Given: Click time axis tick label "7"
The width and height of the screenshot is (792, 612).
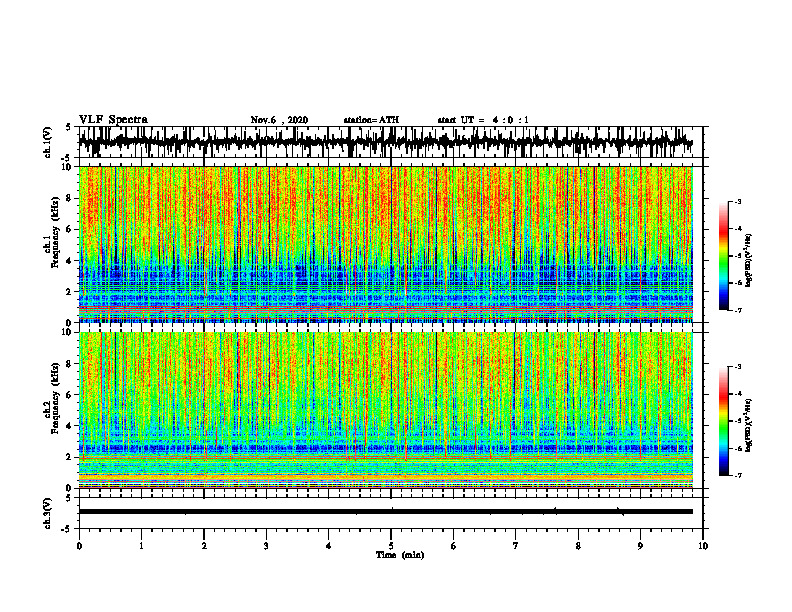Looking at the screenshot, I should pyautogui.click(x=516, y=546).
